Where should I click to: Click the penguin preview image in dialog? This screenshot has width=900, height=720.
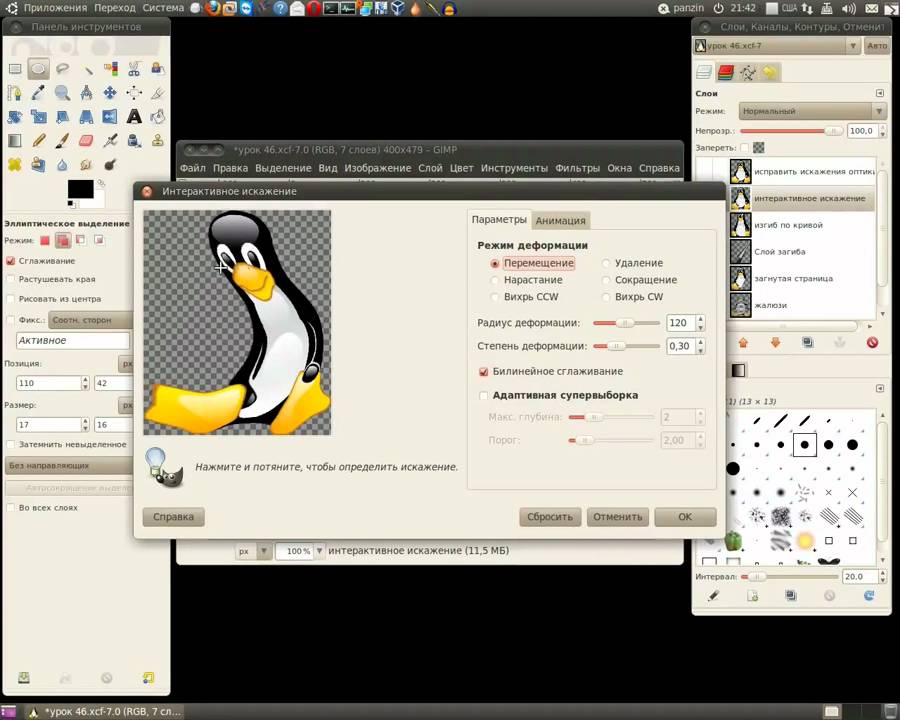pyautogui.click(x=237, y=322)
